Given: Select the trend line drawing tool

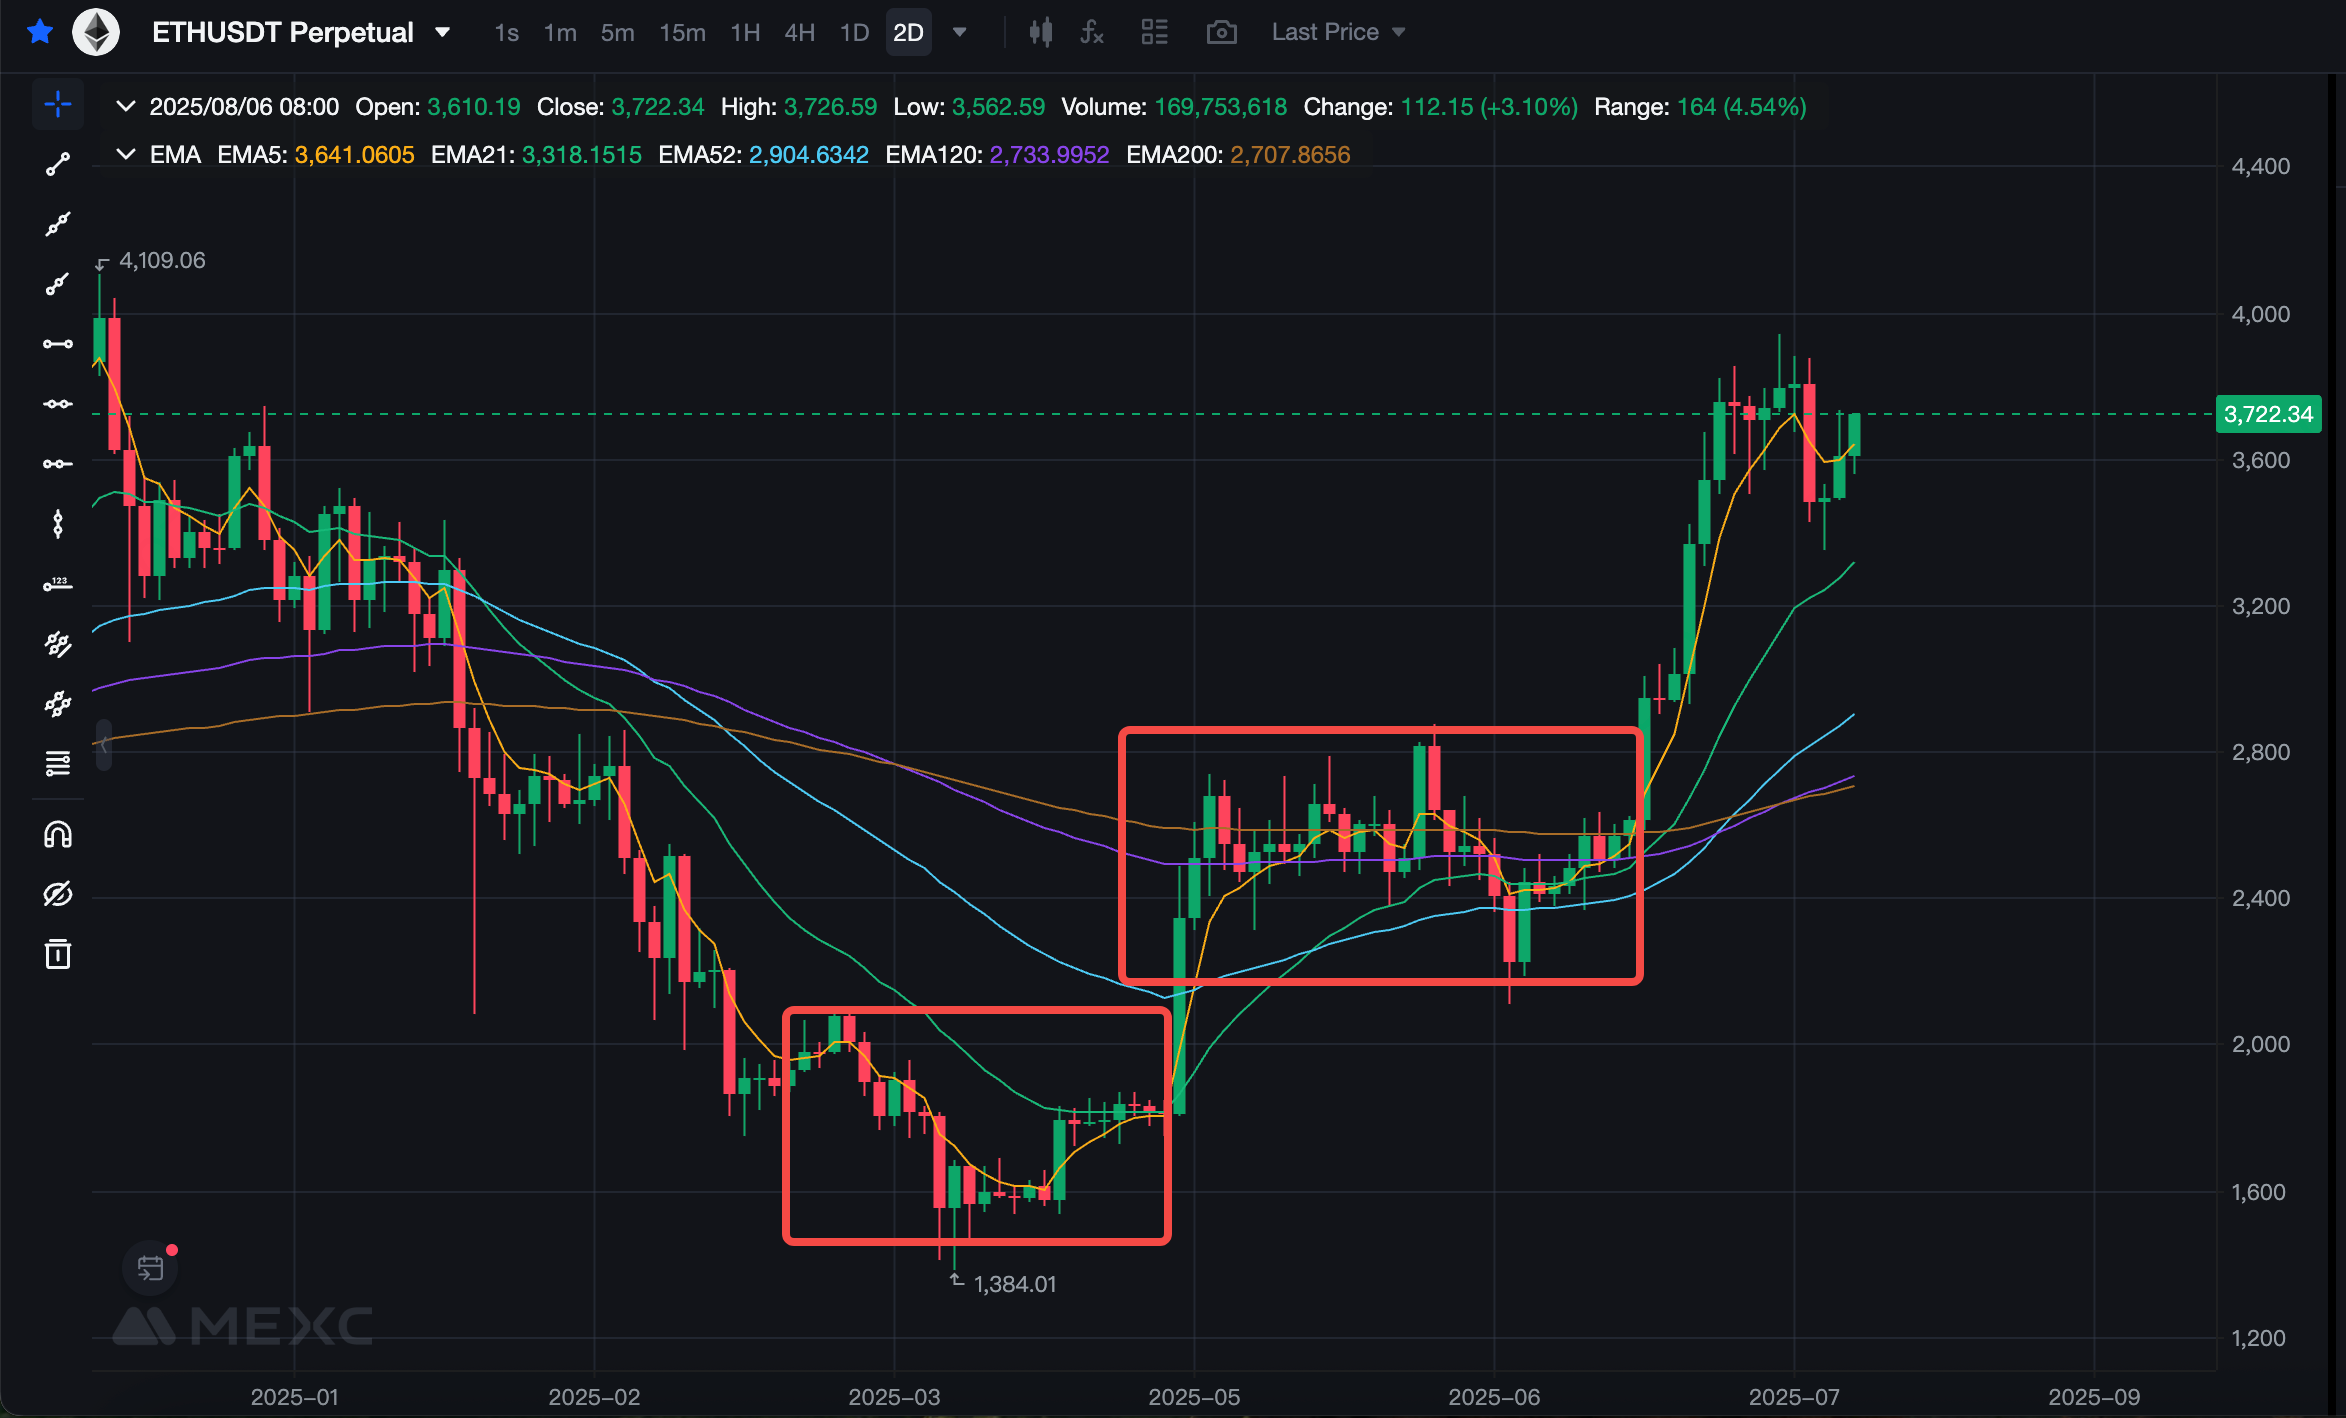Looking at the screenshot, I should (x=58, y=165).
